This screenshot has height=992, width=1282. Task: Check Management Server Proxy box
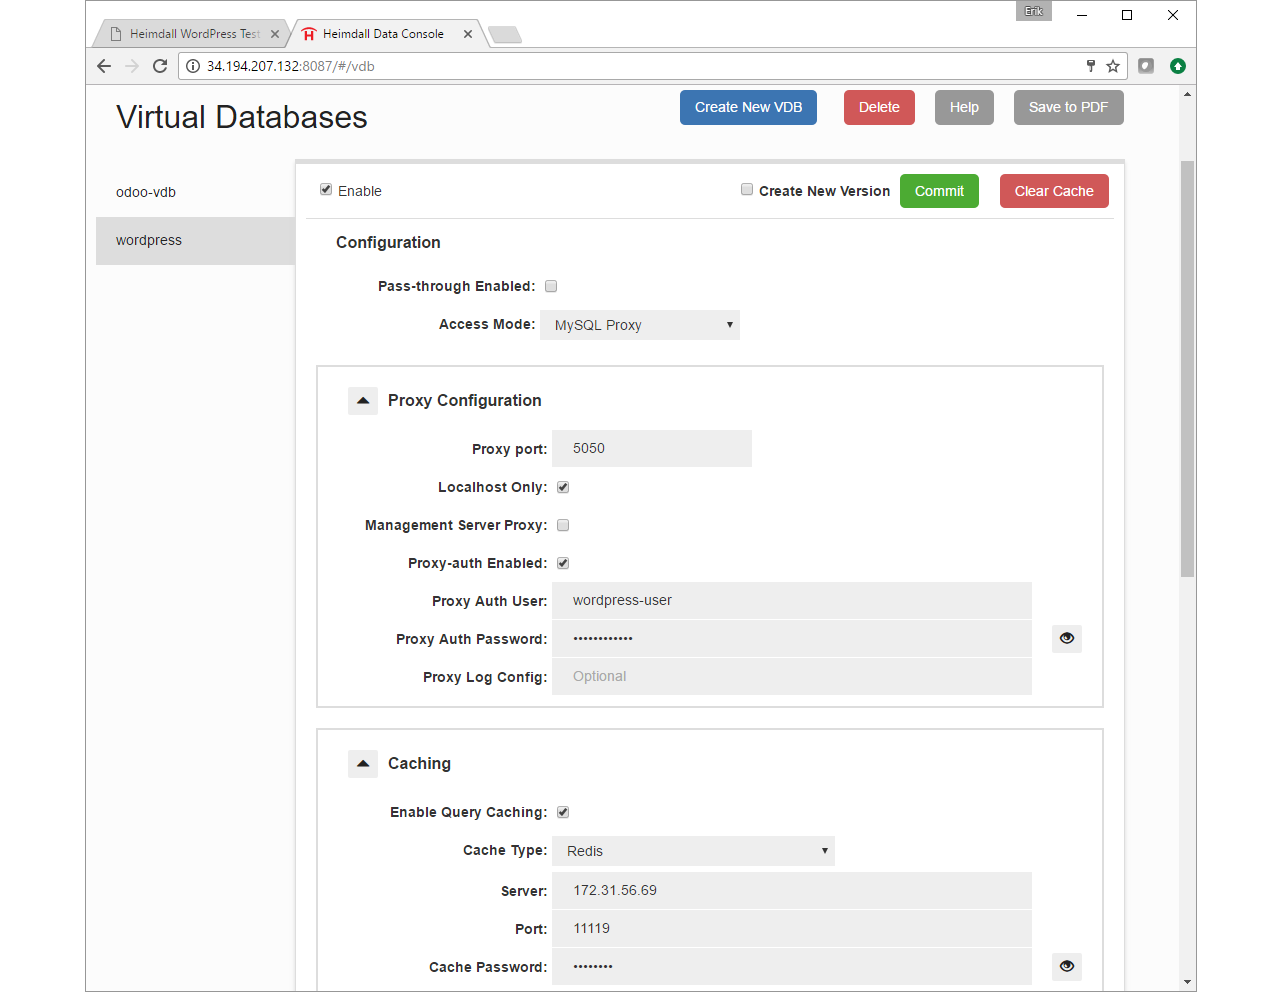coord(563,525)
